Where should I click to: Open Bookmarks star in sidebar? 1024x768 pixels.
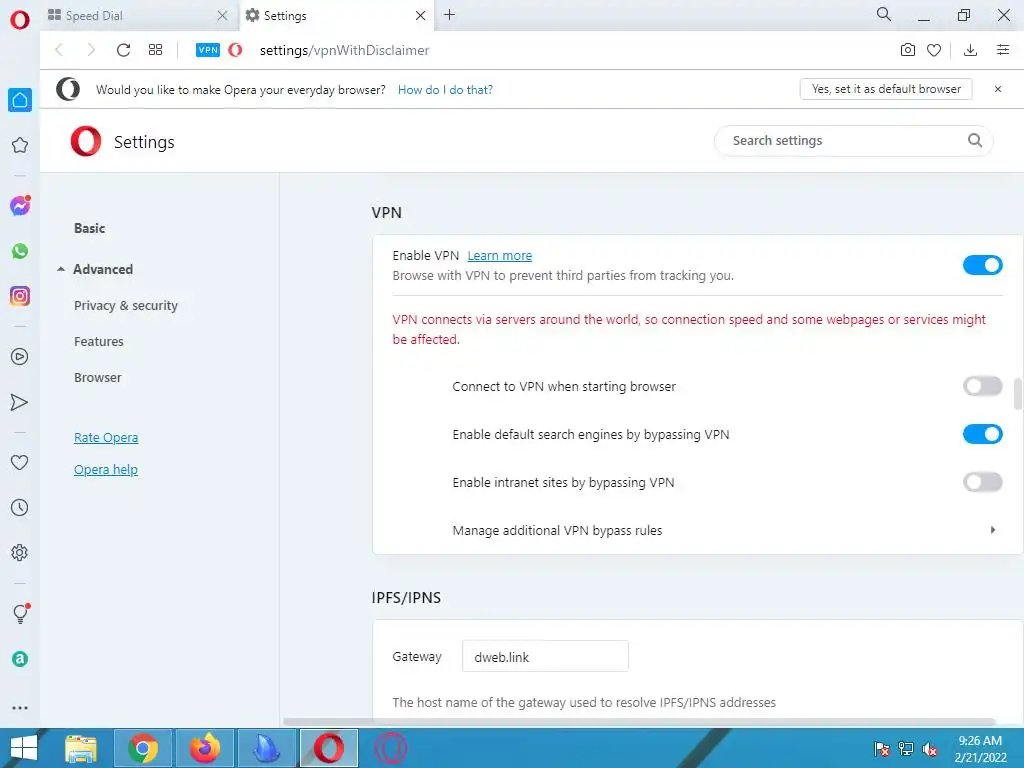pos(20,145)
